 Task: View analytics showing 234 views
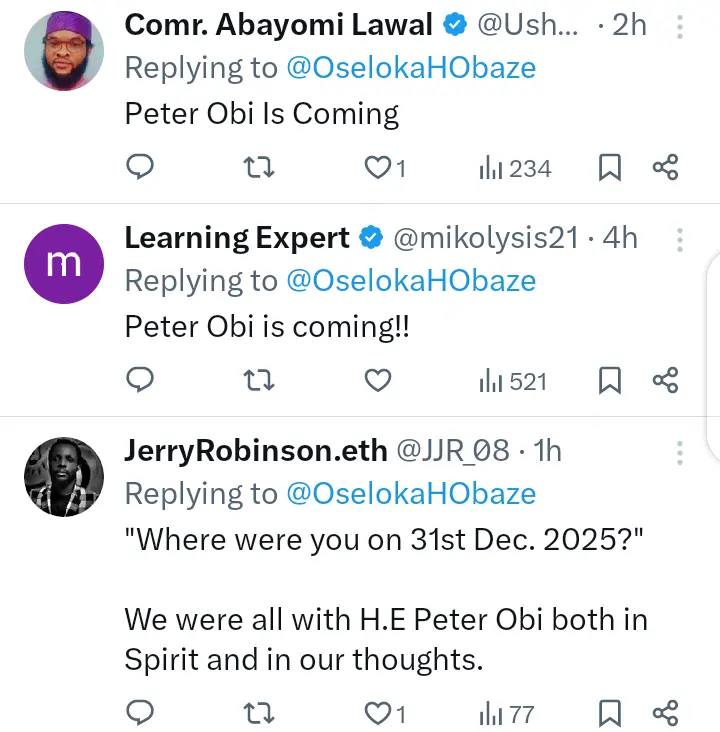point(515,168)
